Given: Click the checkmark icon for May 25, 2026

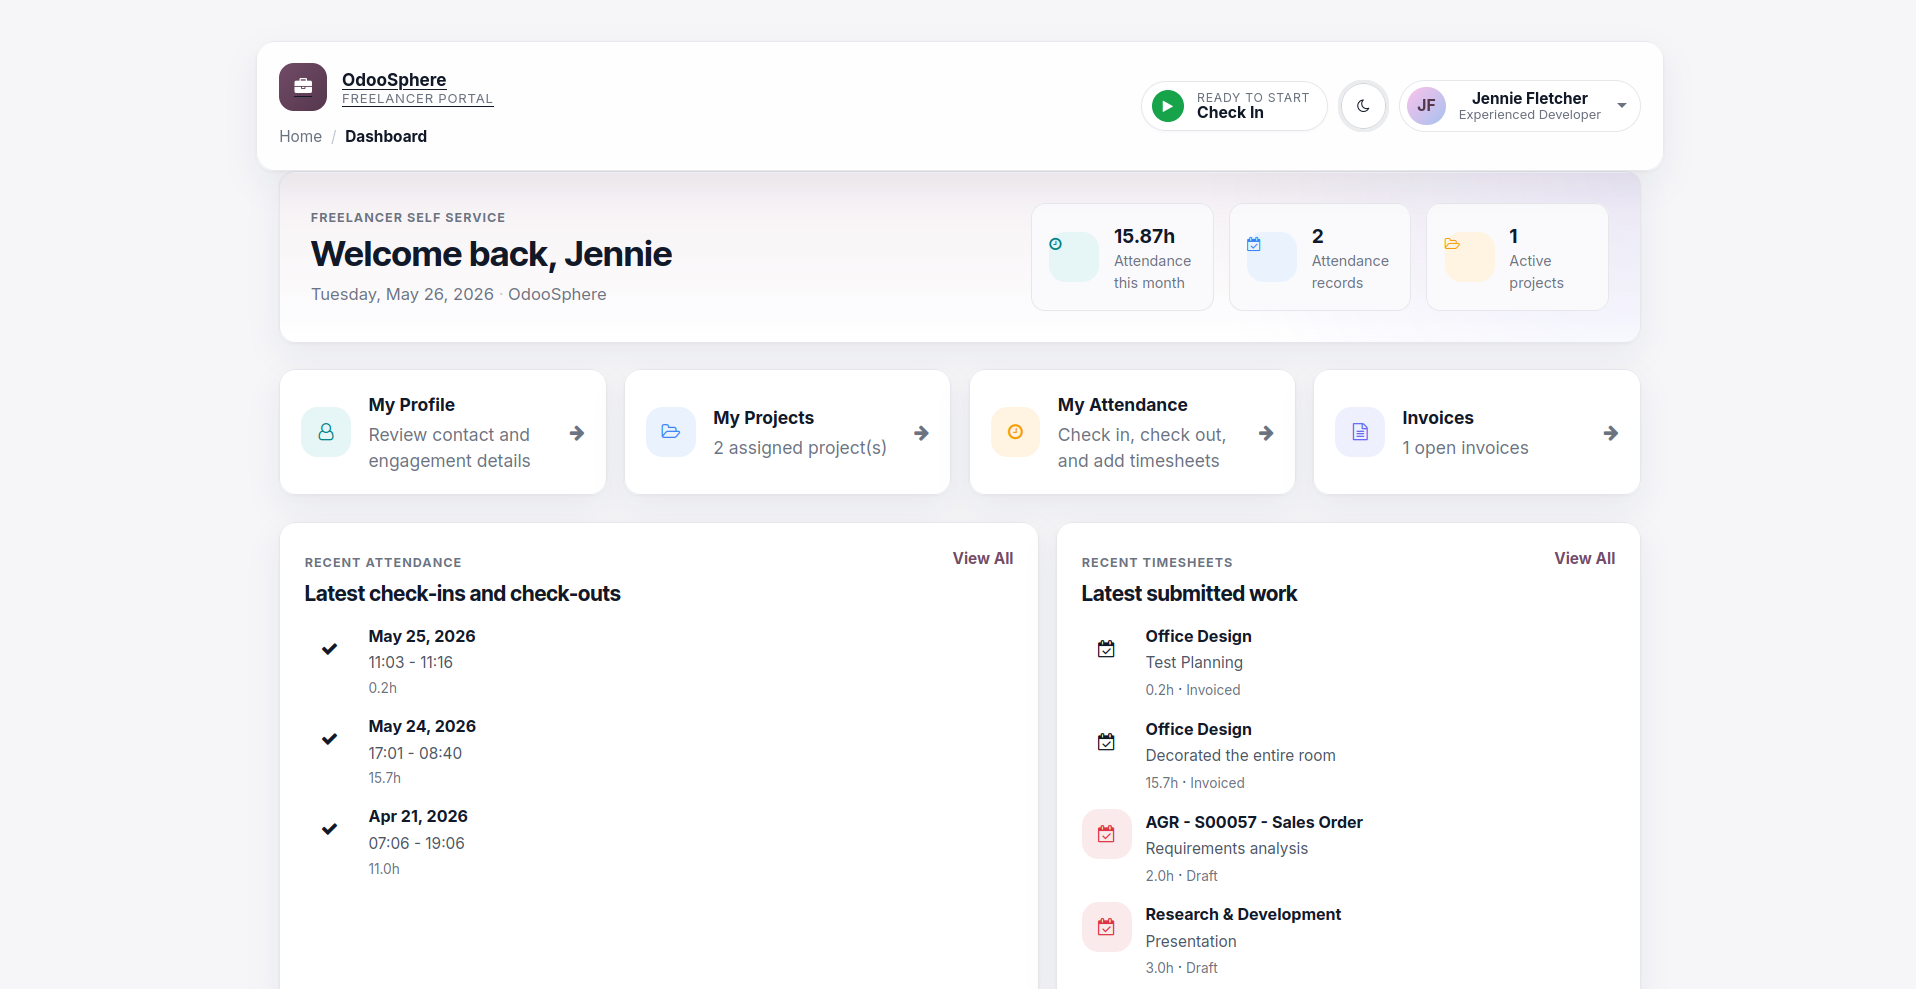Looking at the screenshot, I should point(329,649).
